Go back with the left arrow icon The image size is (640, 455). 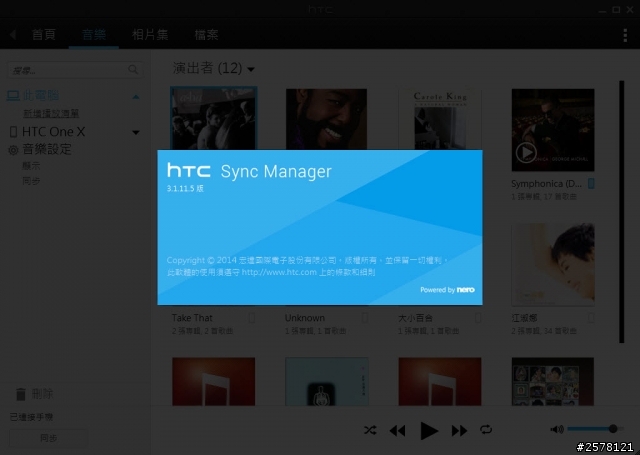[x=13, y=35]
